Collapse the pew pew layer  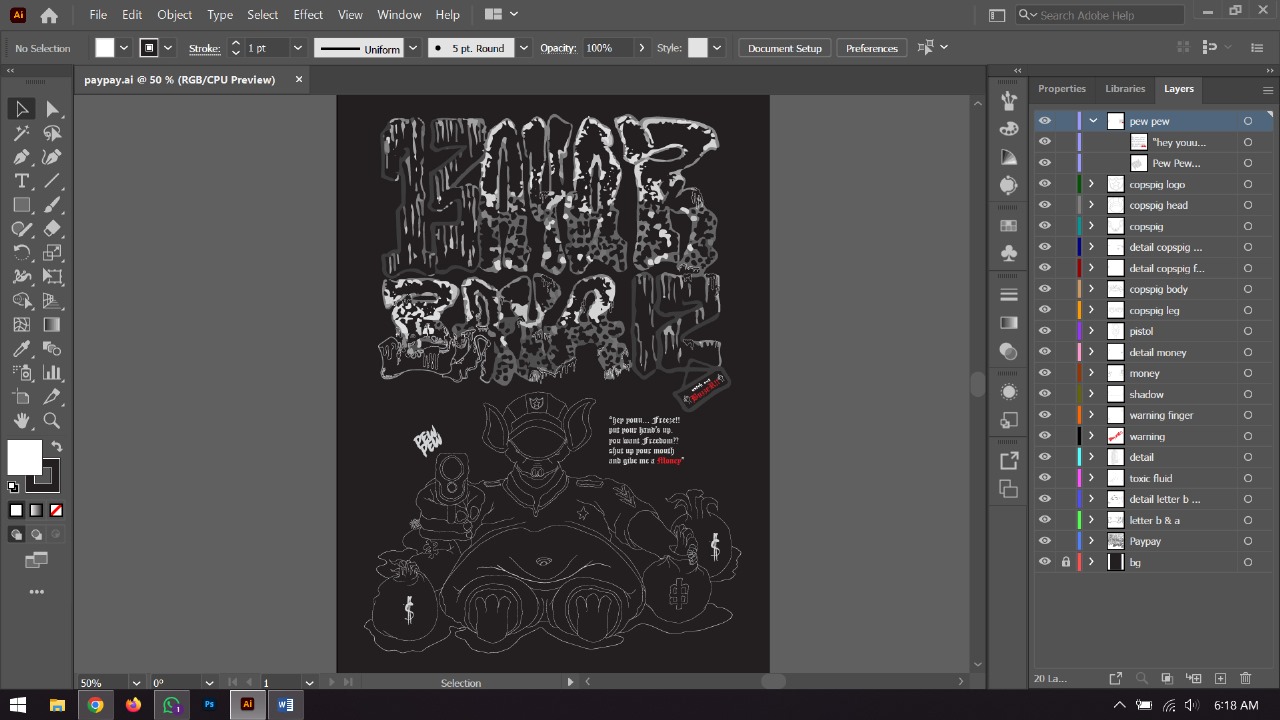pos(1093,121)
